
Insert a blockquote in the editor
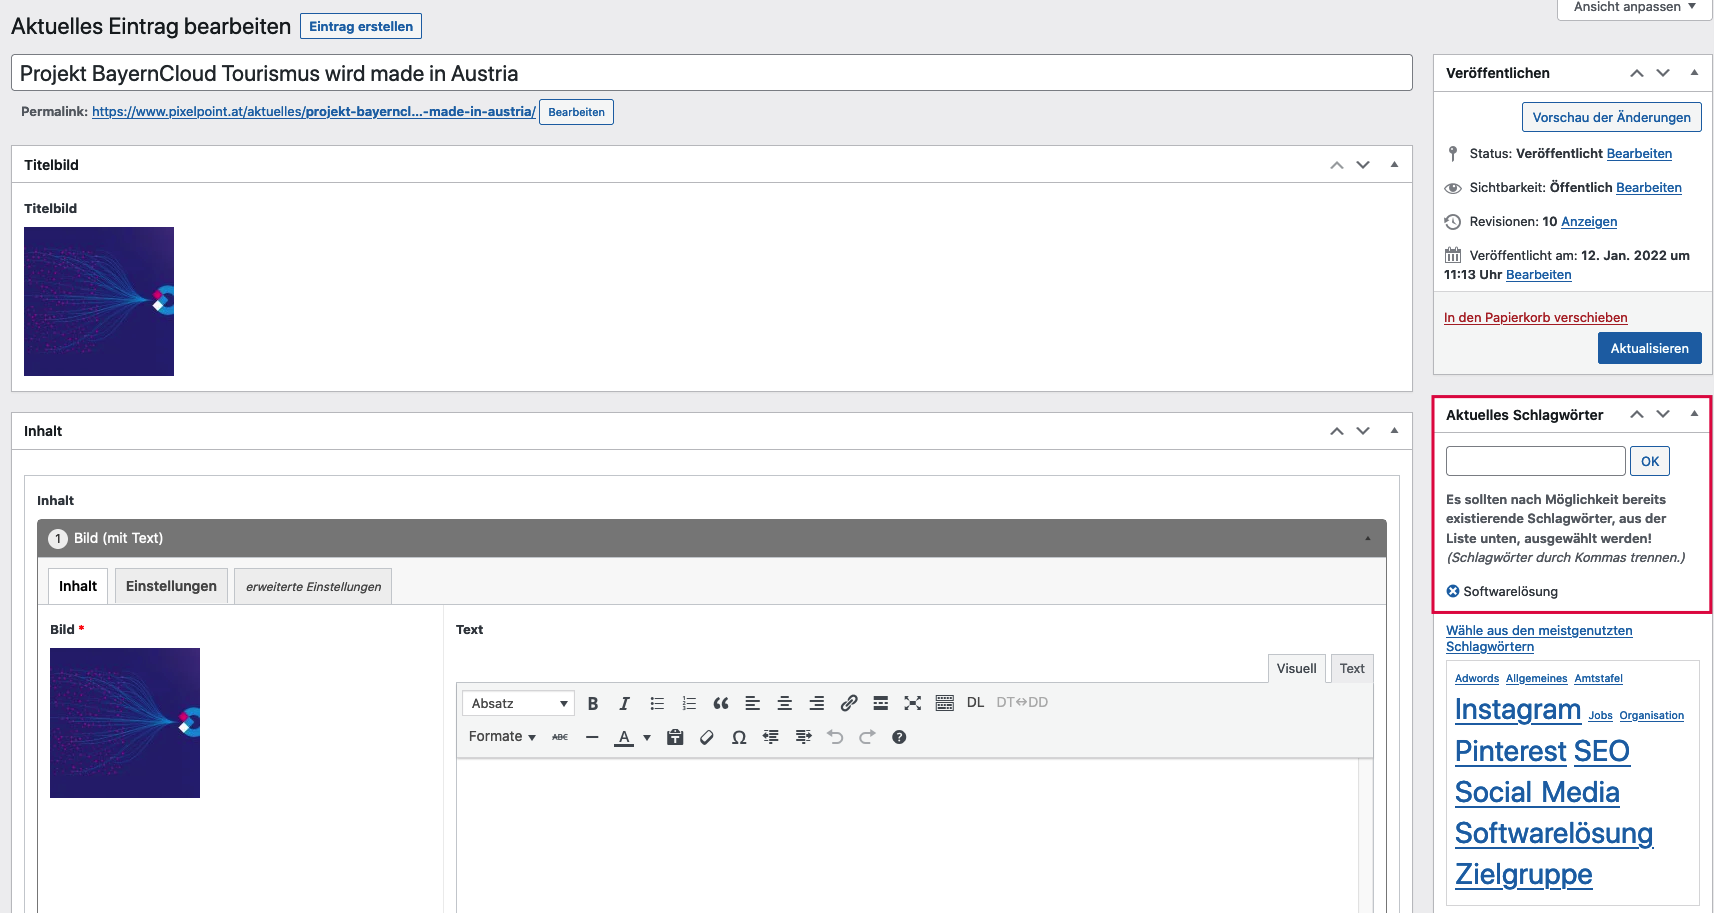click(x=720, y=704)
